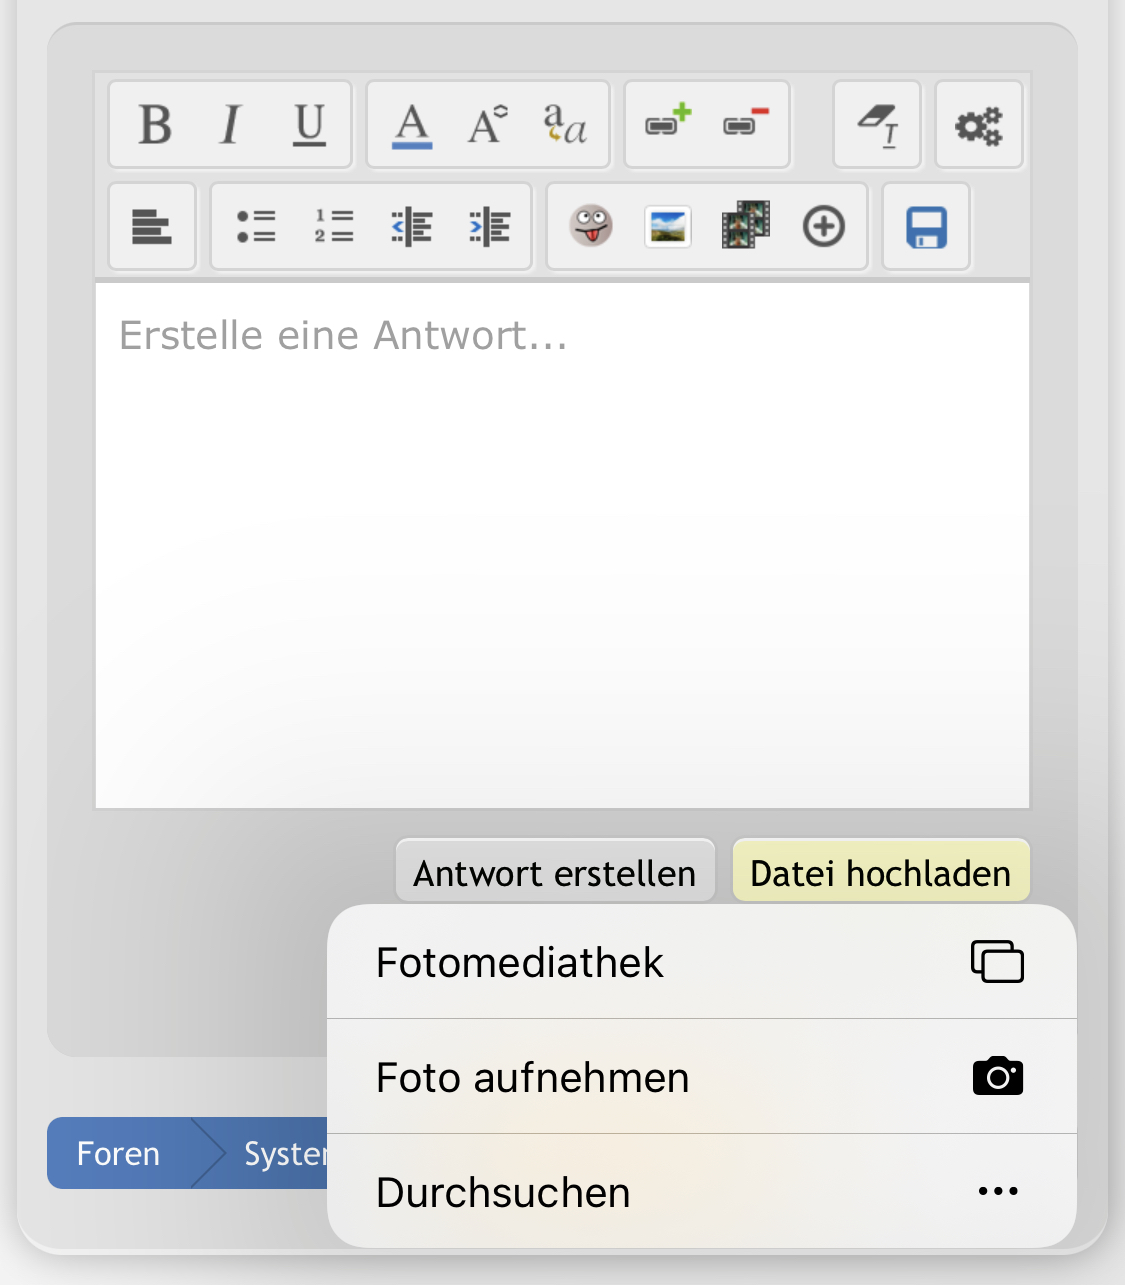Click the remove formatting eraser icon
Viewport: 1125px width, 1285px height.
tap(877, 125)
